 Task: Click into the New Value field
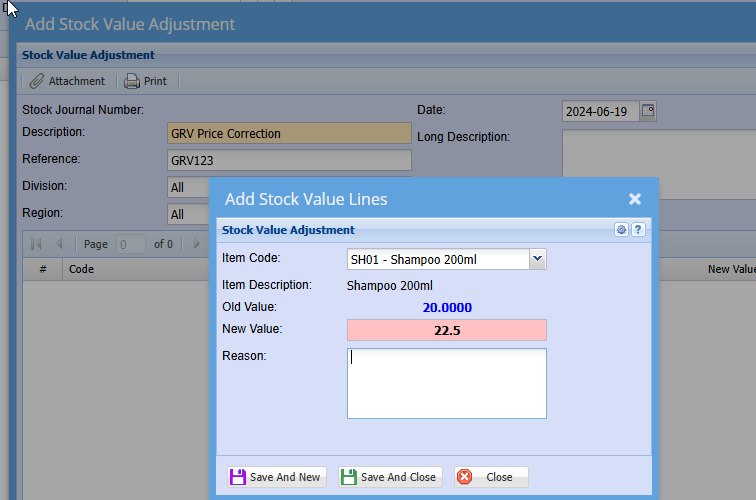pyautogui.click(x=446, y=330)
